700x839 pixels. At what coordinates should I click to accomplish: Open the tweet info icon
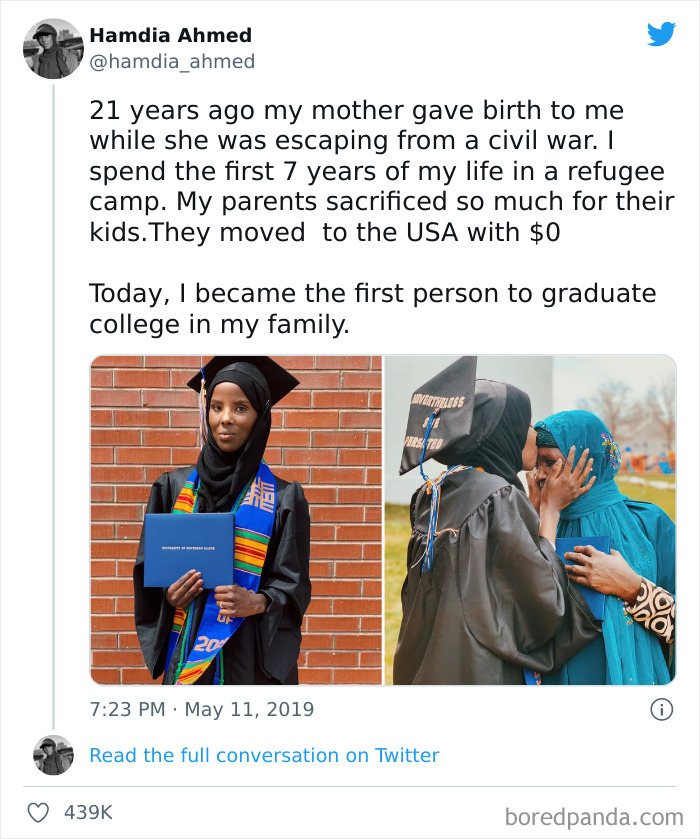coord(664,709)
